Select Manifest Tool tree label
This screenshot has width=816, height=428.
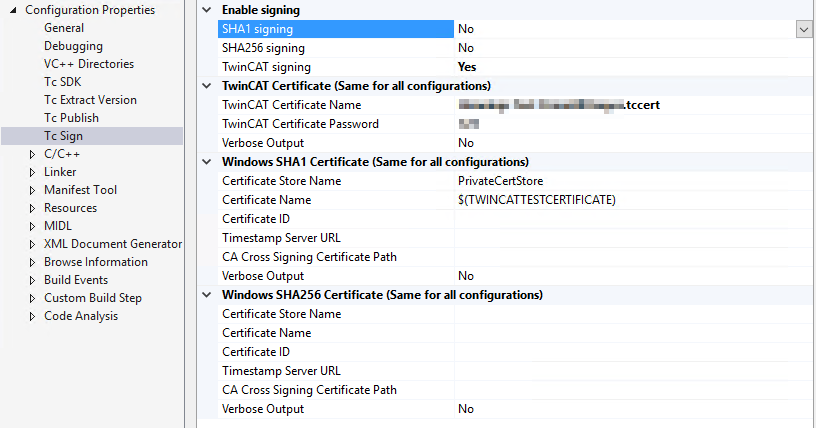(80, 190)
